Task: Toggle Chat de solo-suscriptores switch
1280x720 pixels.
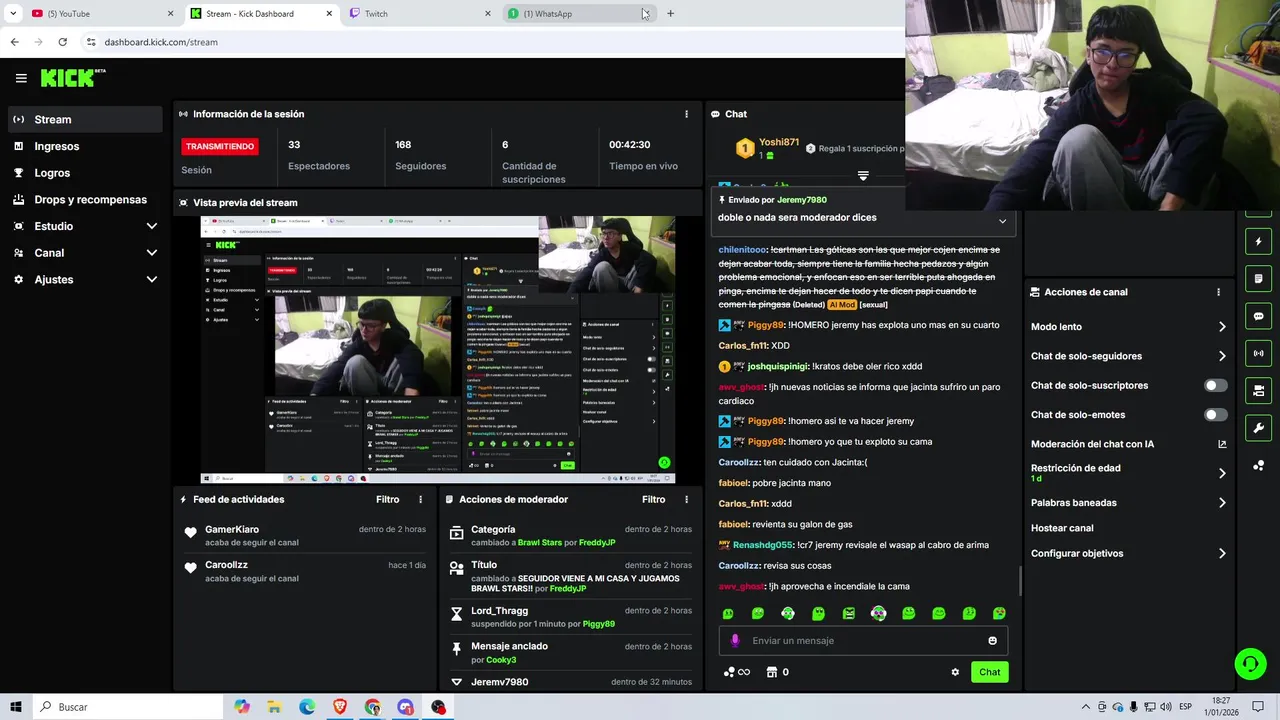Action: click(1216, 385)
